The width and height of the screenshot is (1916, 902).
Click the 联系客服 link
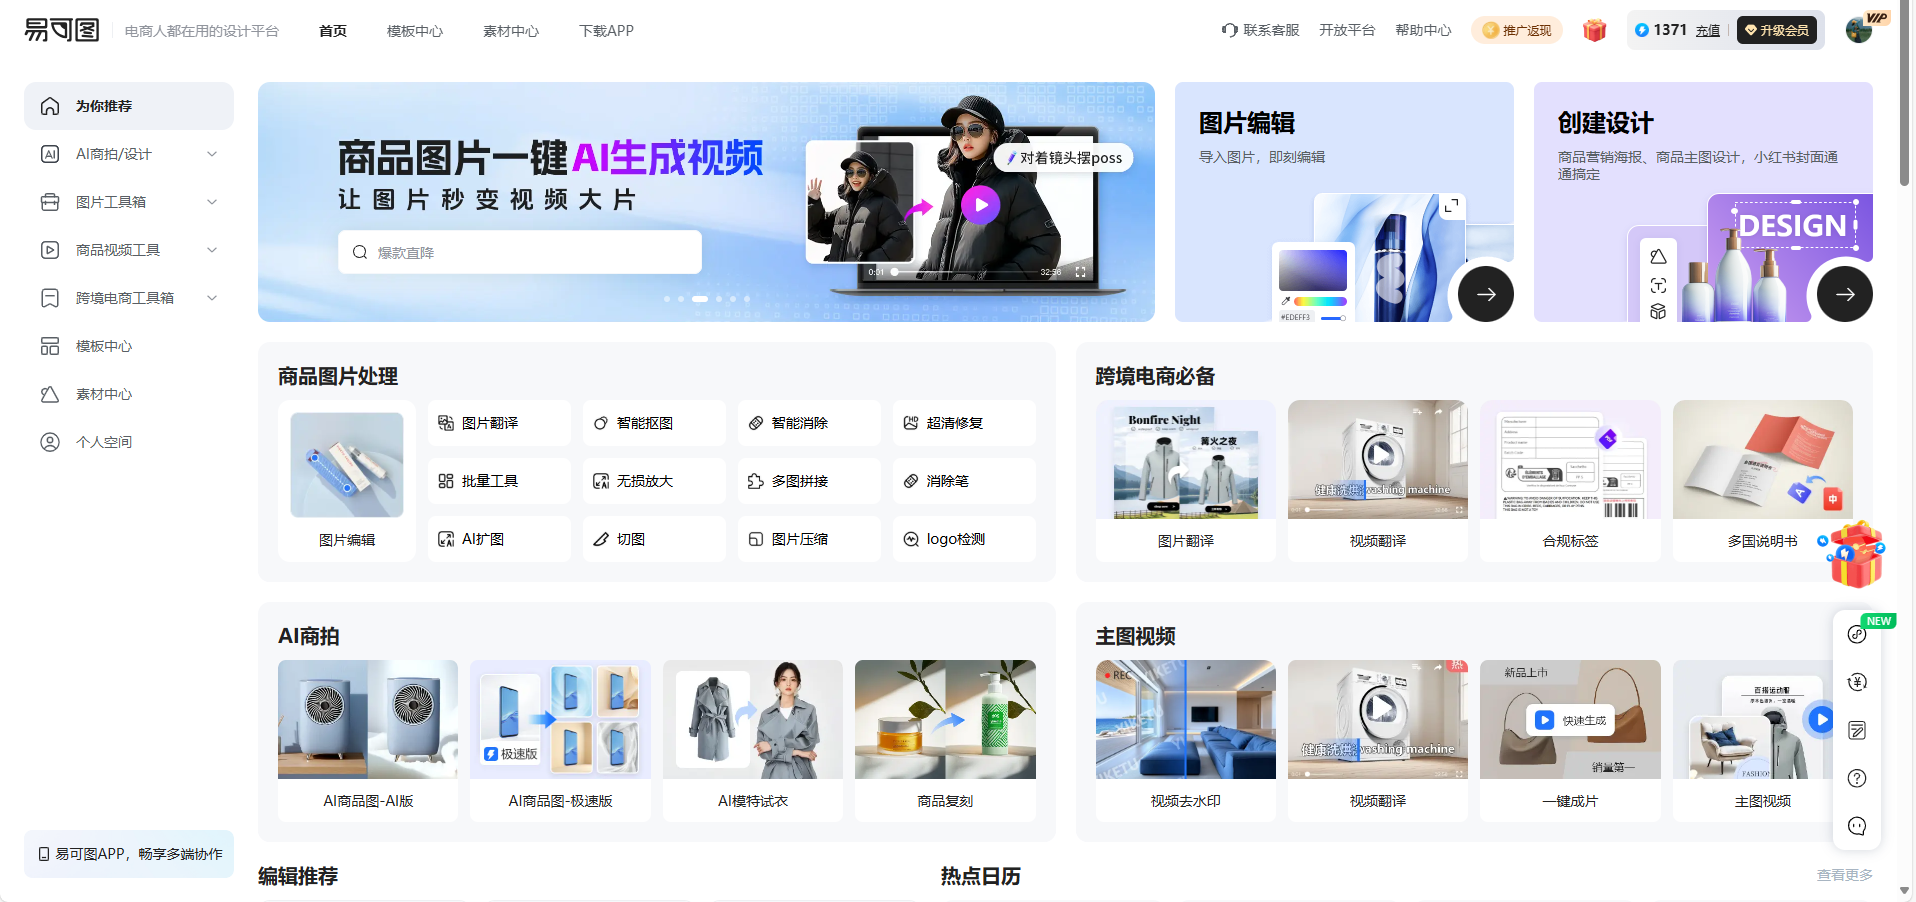coord(1260,30)
